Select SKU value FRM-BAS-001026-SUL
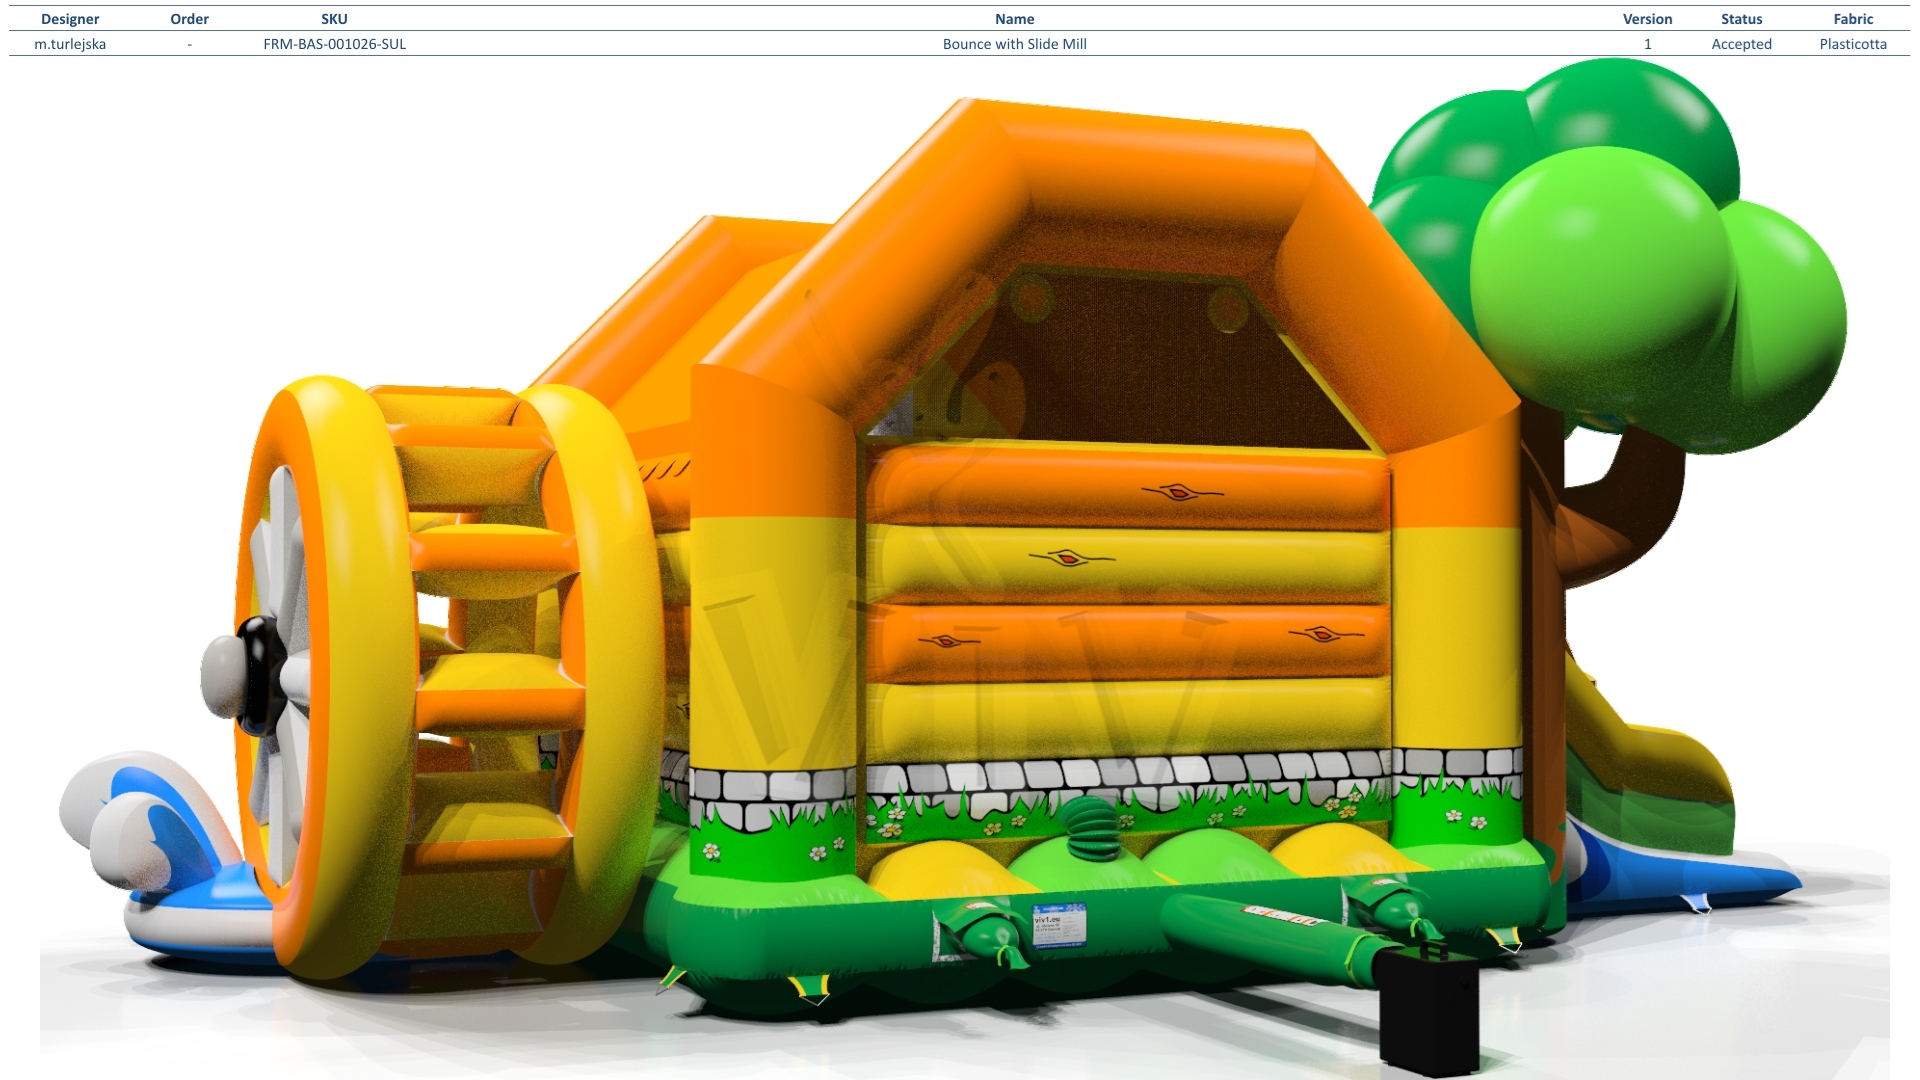 334,44
